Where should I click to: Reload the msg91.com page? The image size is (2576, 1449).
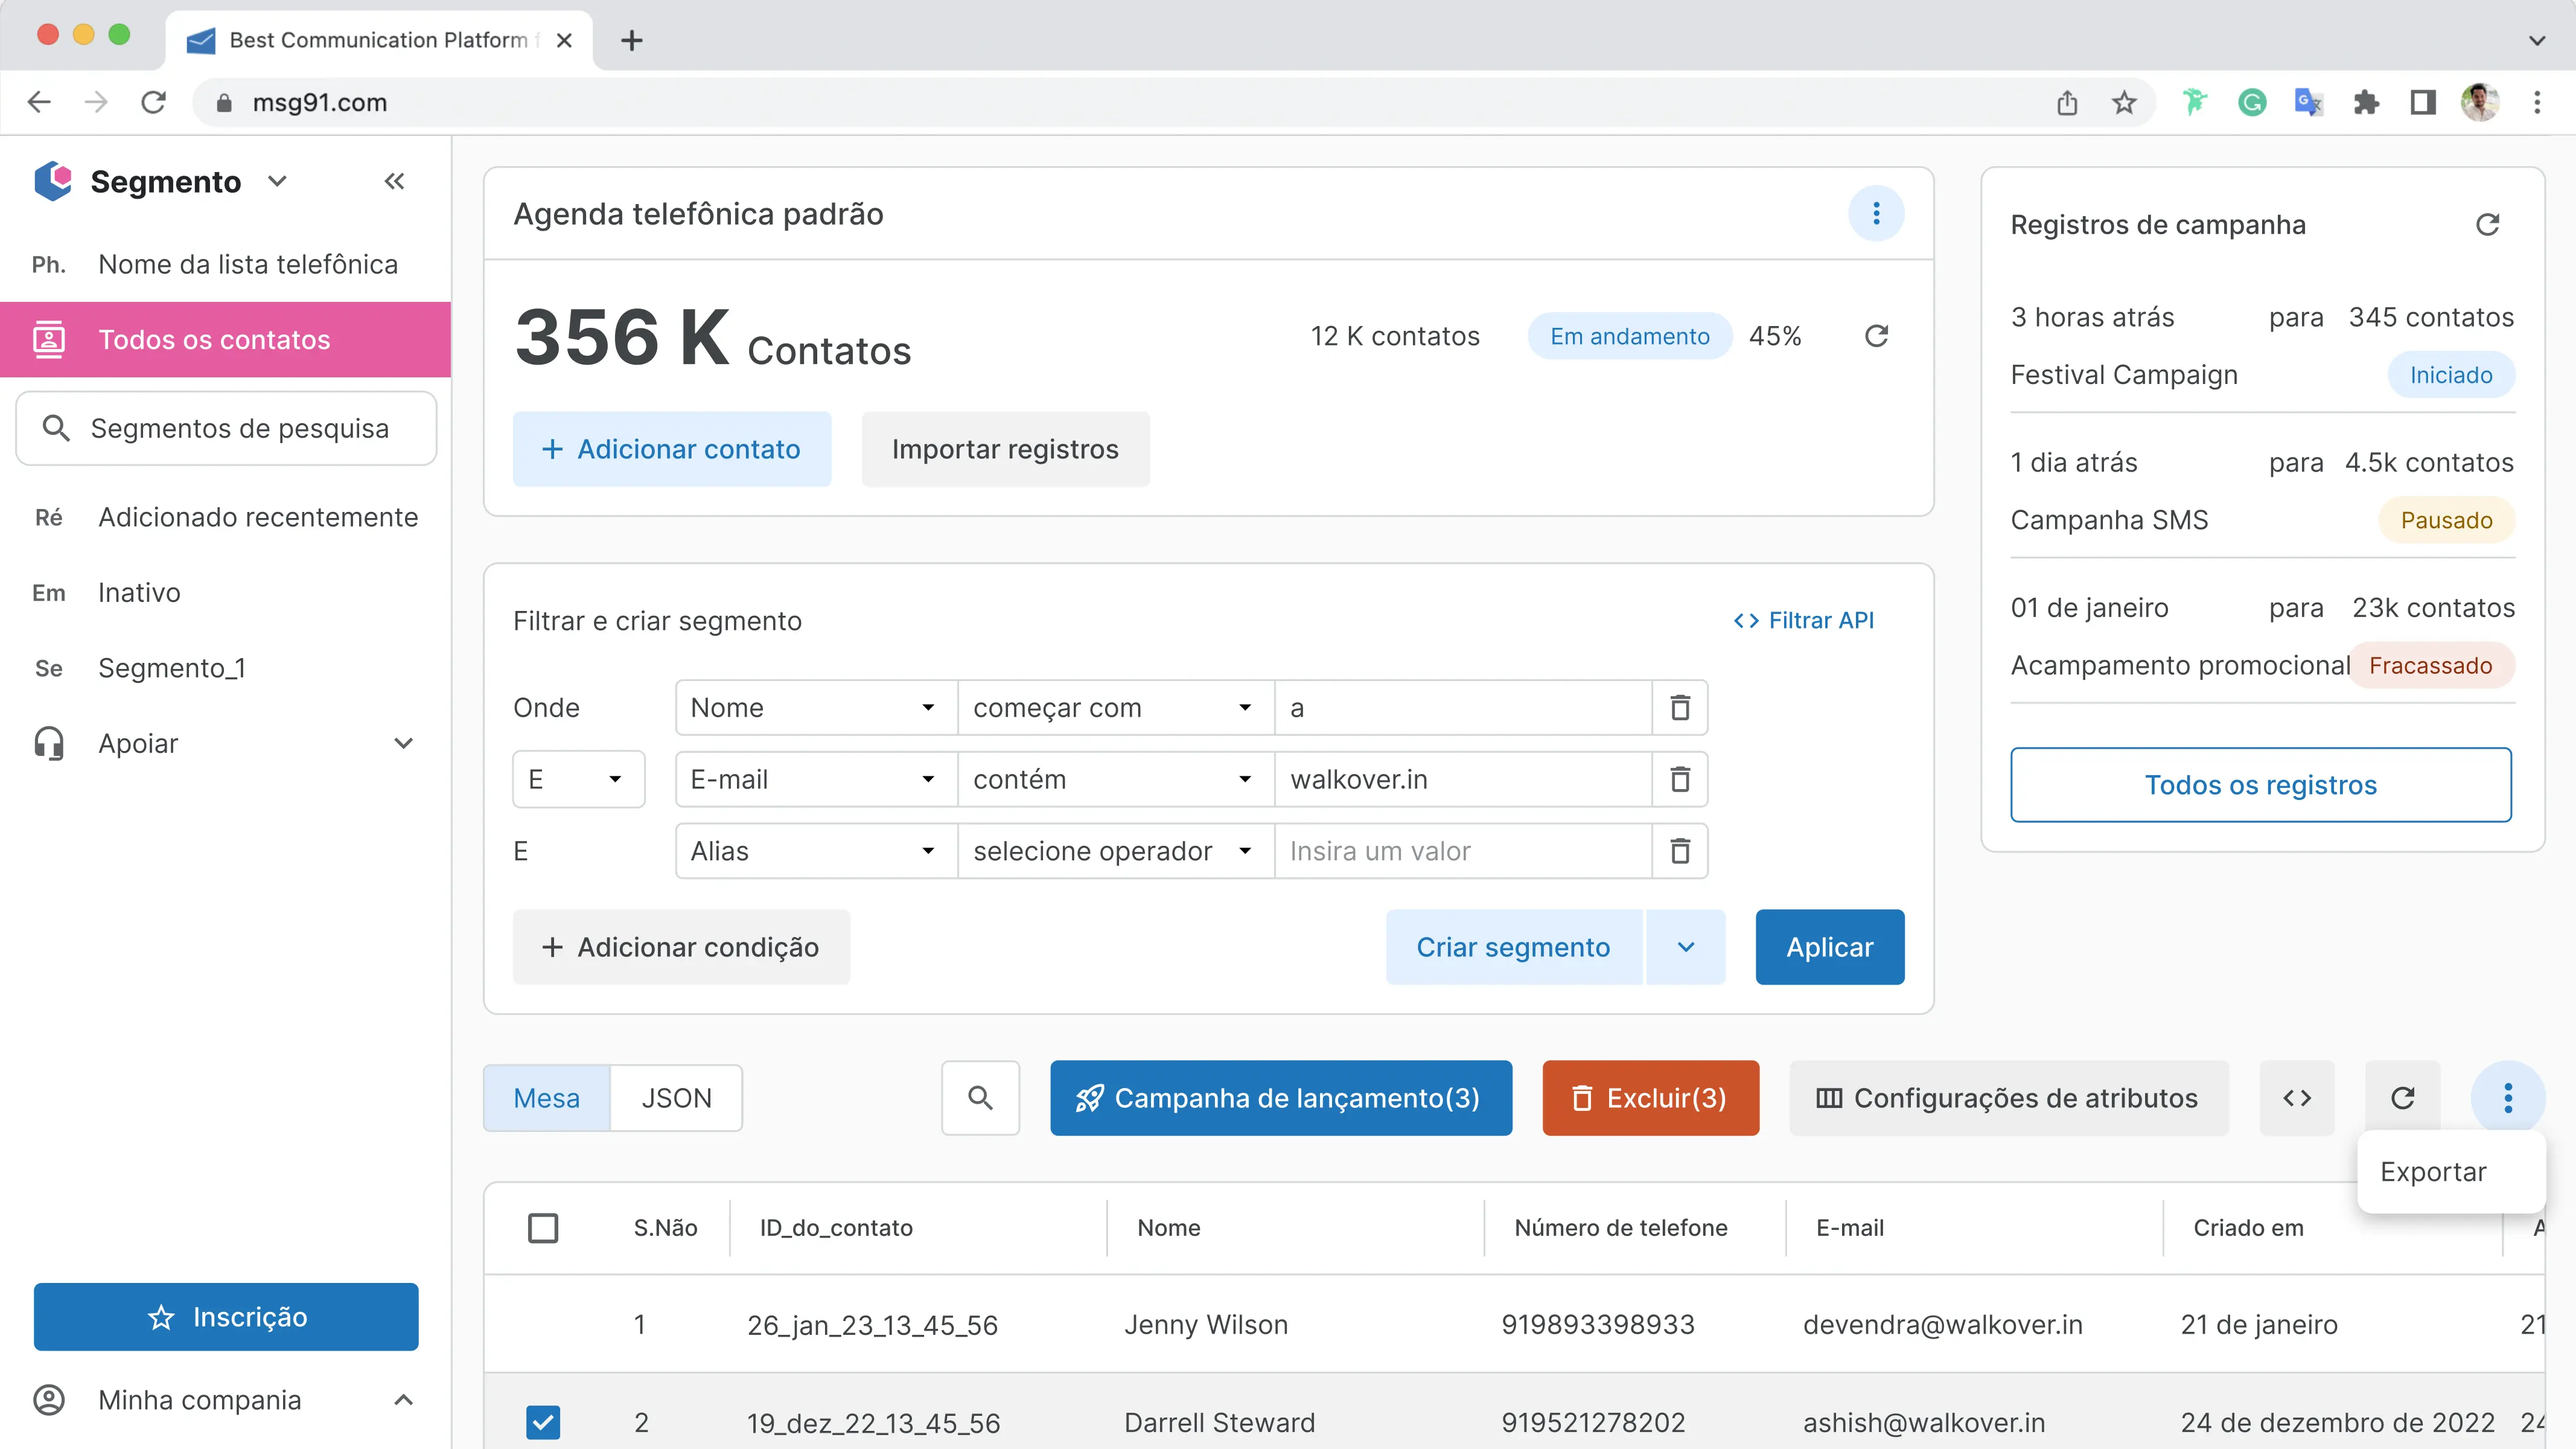click(153, 102)
